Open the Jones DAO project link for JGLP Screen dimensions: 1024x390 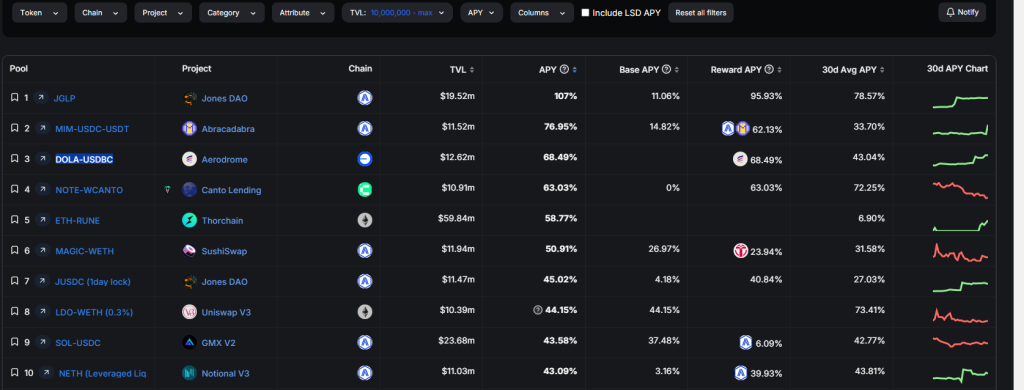click(224, 98)
